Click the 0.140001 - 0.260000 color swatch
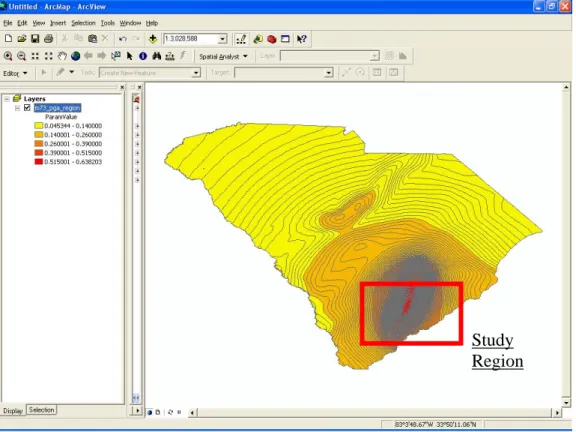 coord(39,135)
